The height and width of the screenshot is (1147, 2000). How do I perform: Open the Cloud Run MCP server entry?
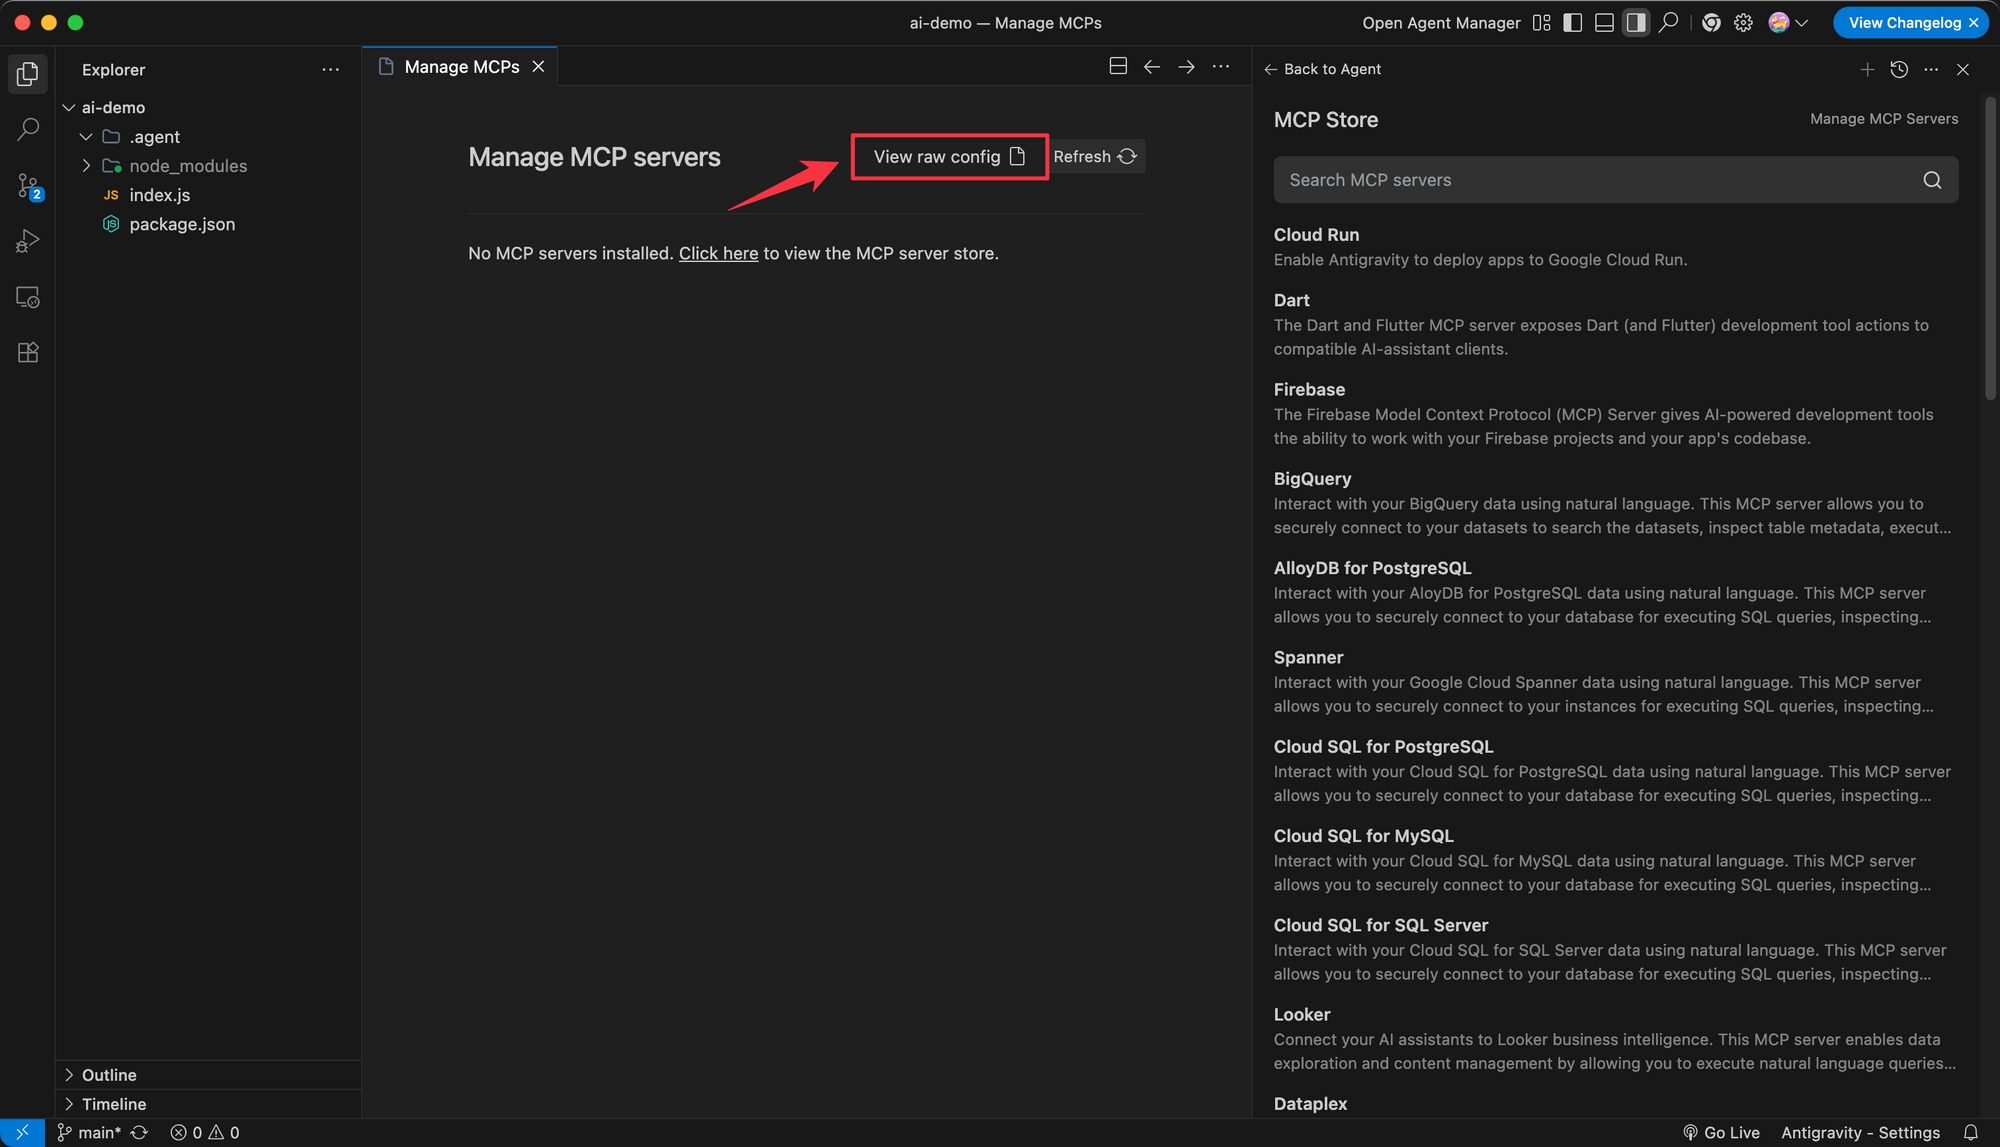[1316, 235]
